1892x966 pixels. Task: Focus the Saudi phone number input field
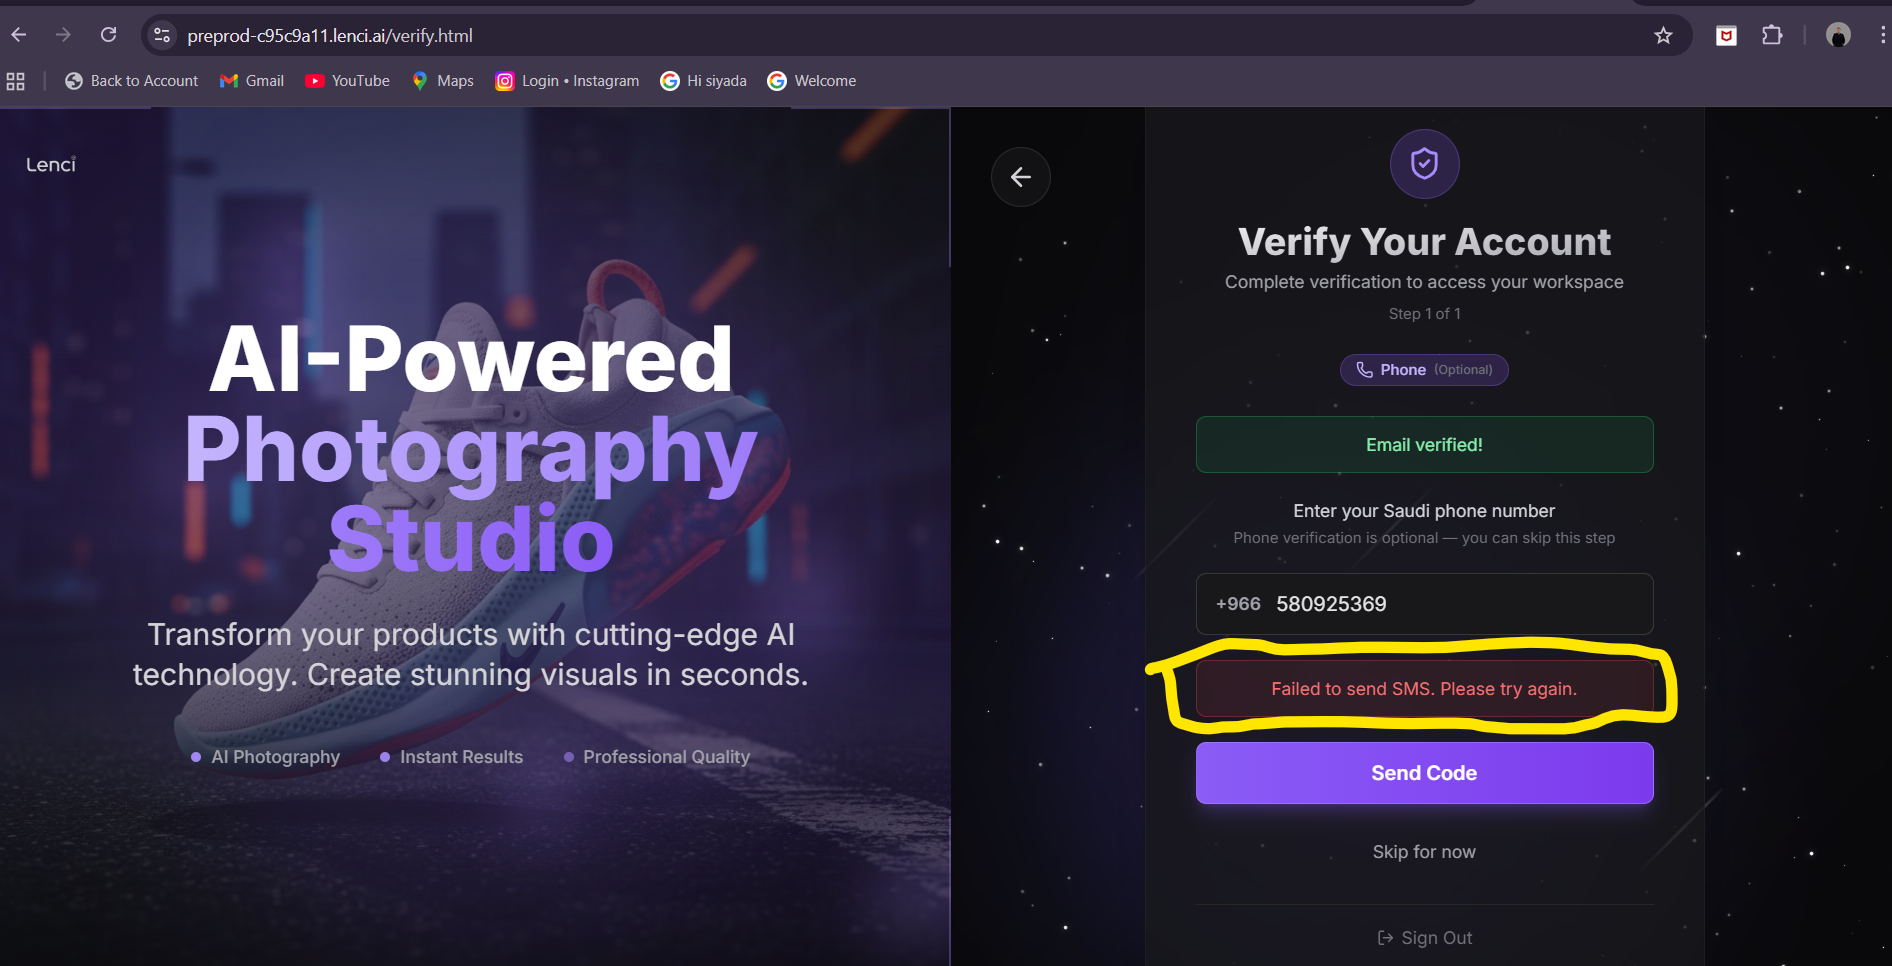point(1450,604)
